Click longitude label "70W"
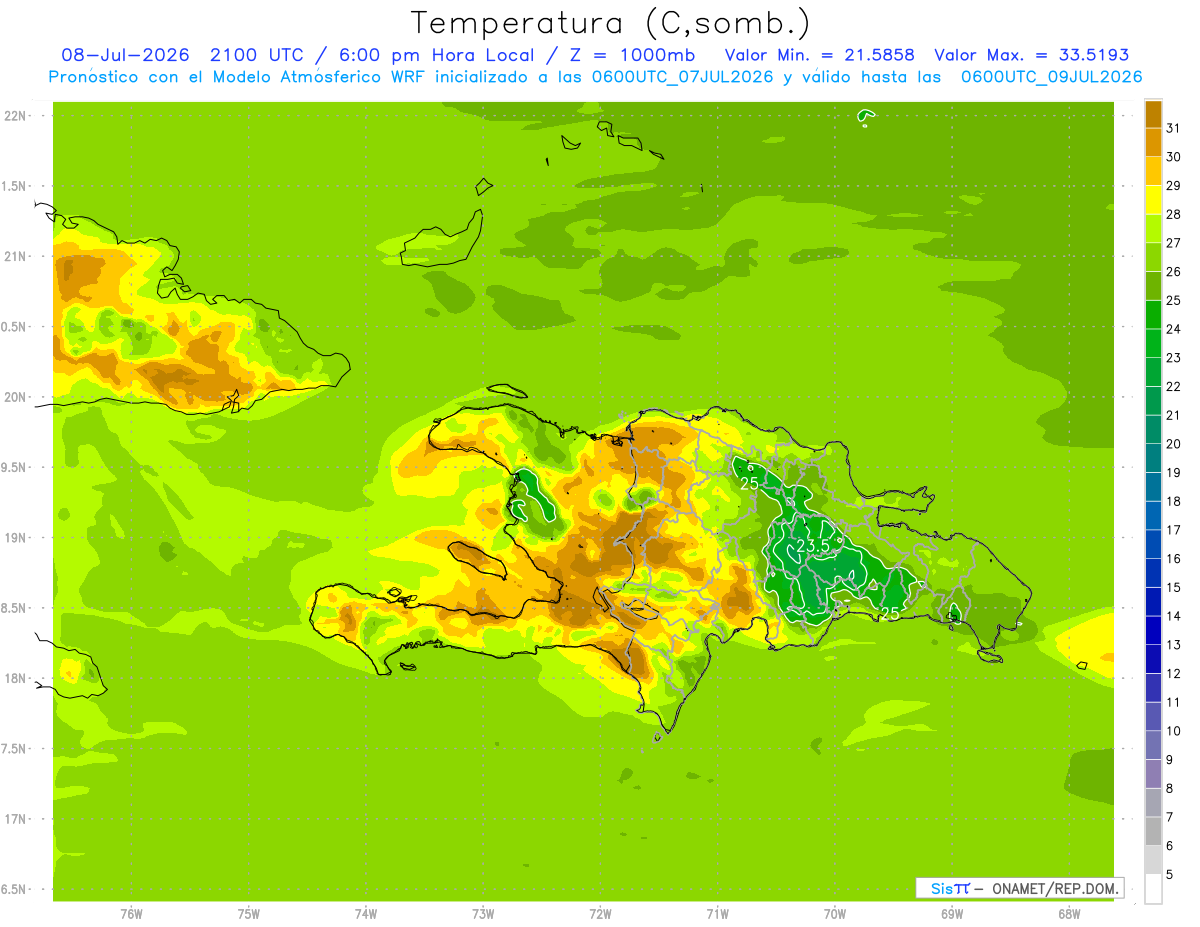This screenshot has height=927, width=1200. click(835, 914)
